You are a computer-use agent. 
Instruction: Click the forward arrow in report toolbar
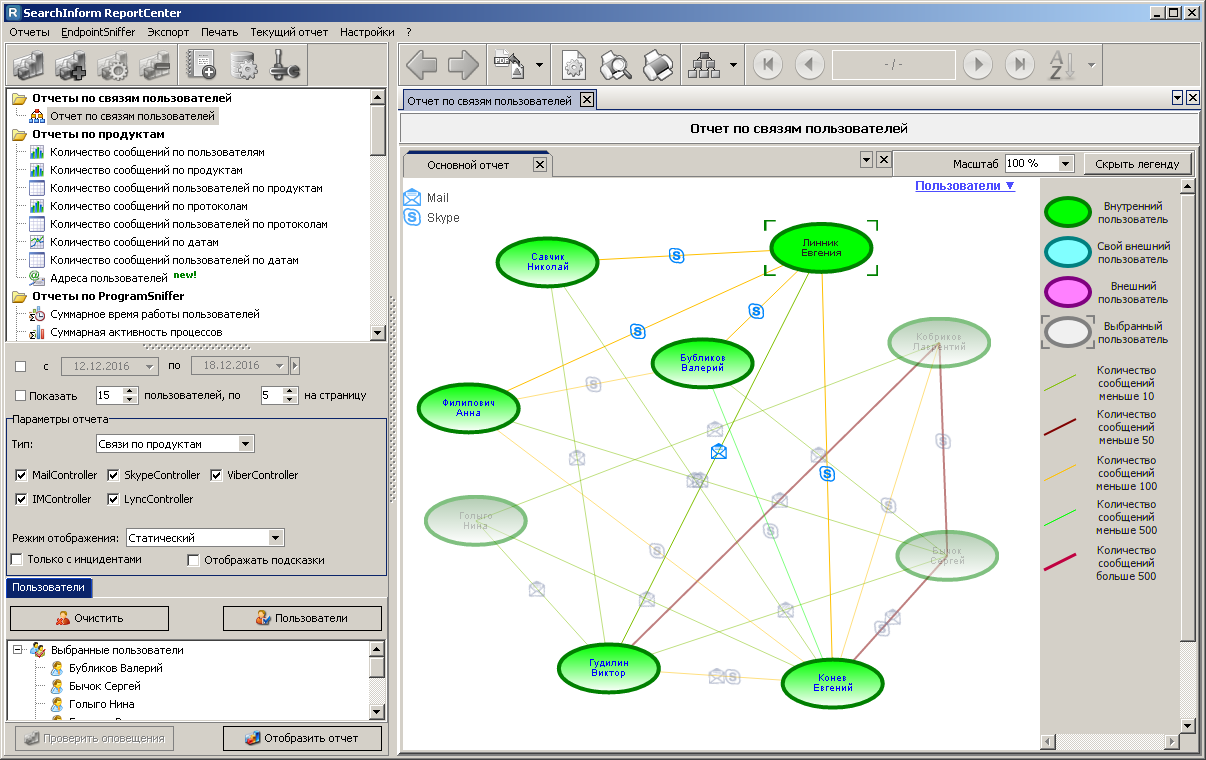pos(464,66)
